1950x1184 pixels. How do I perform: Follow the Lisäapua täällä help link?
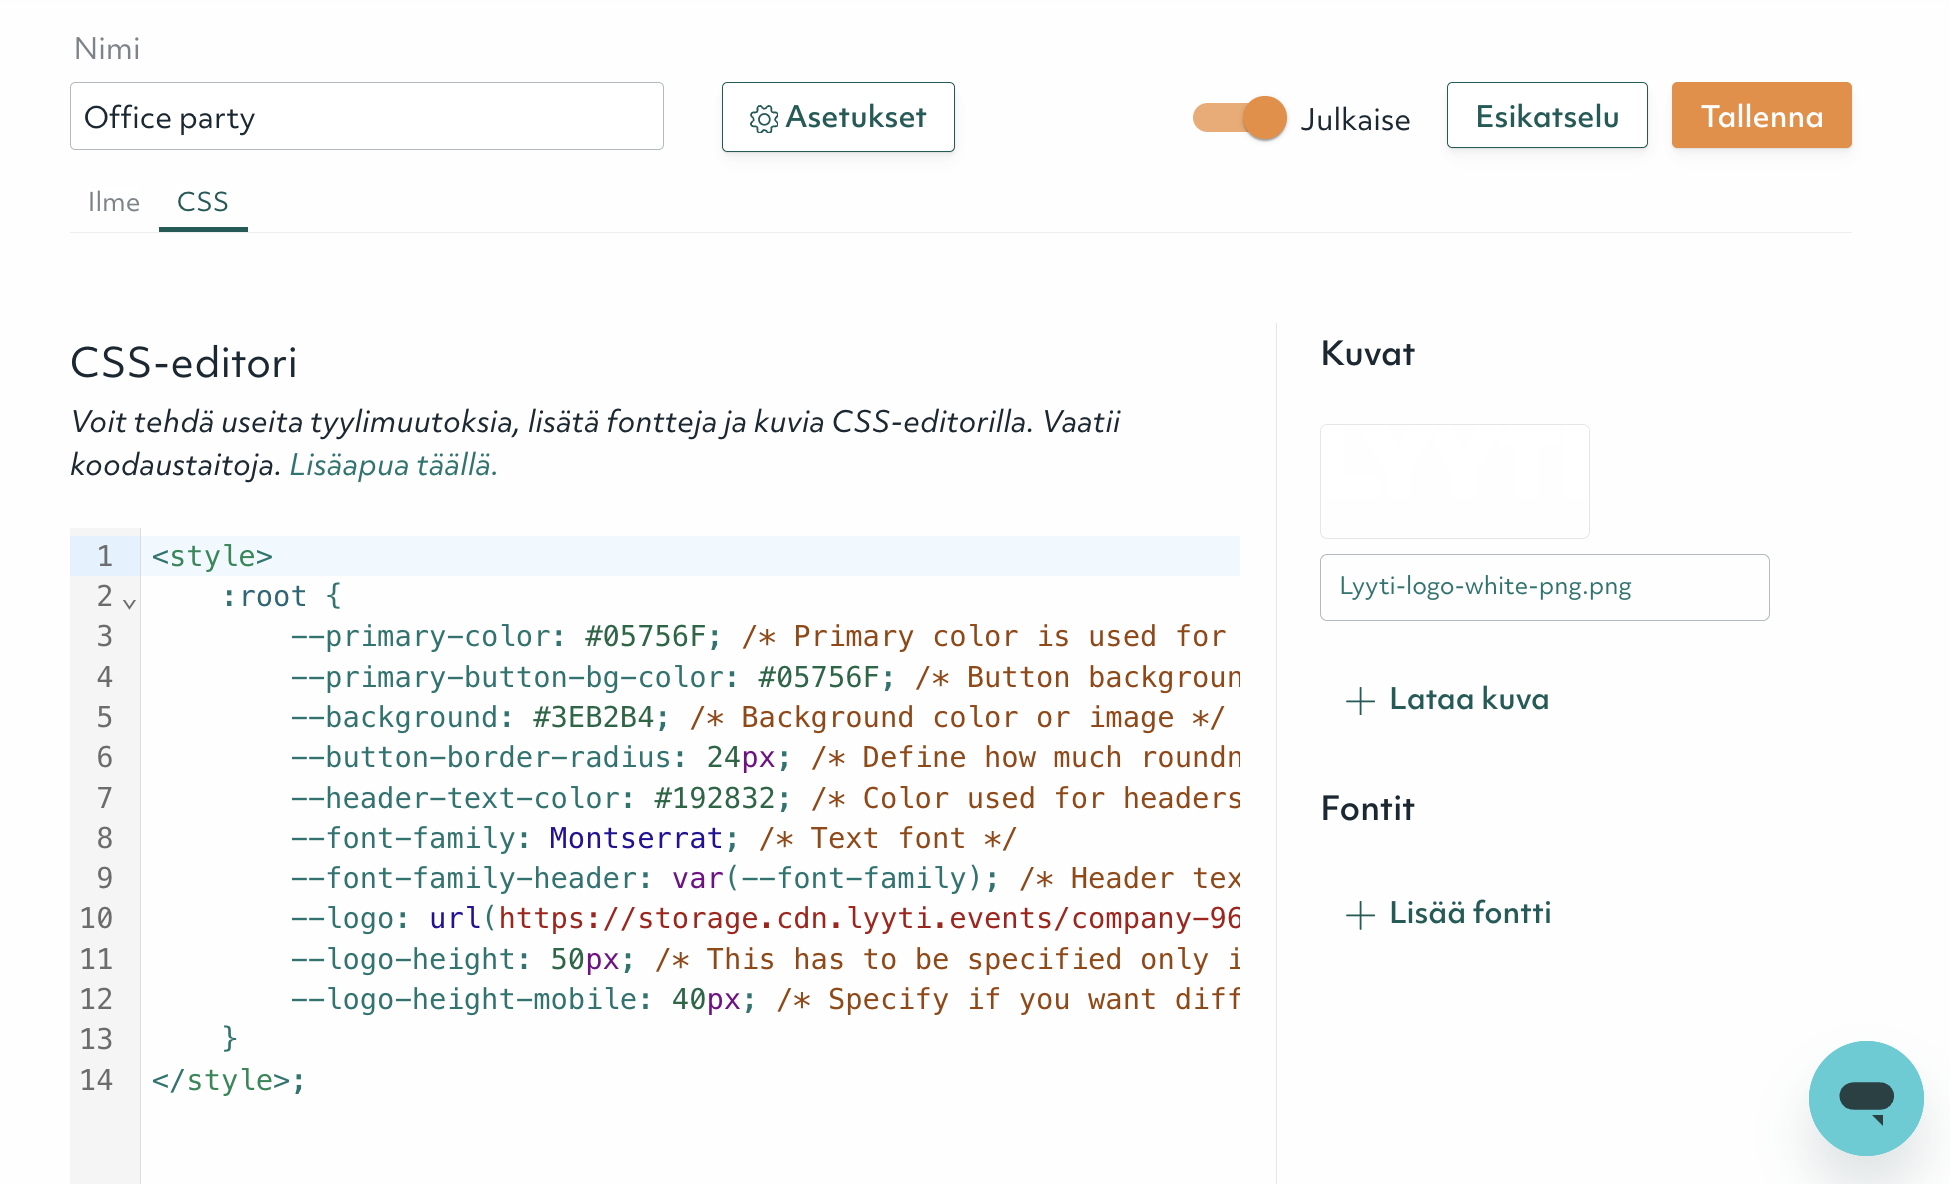click(x=393, y=465)
